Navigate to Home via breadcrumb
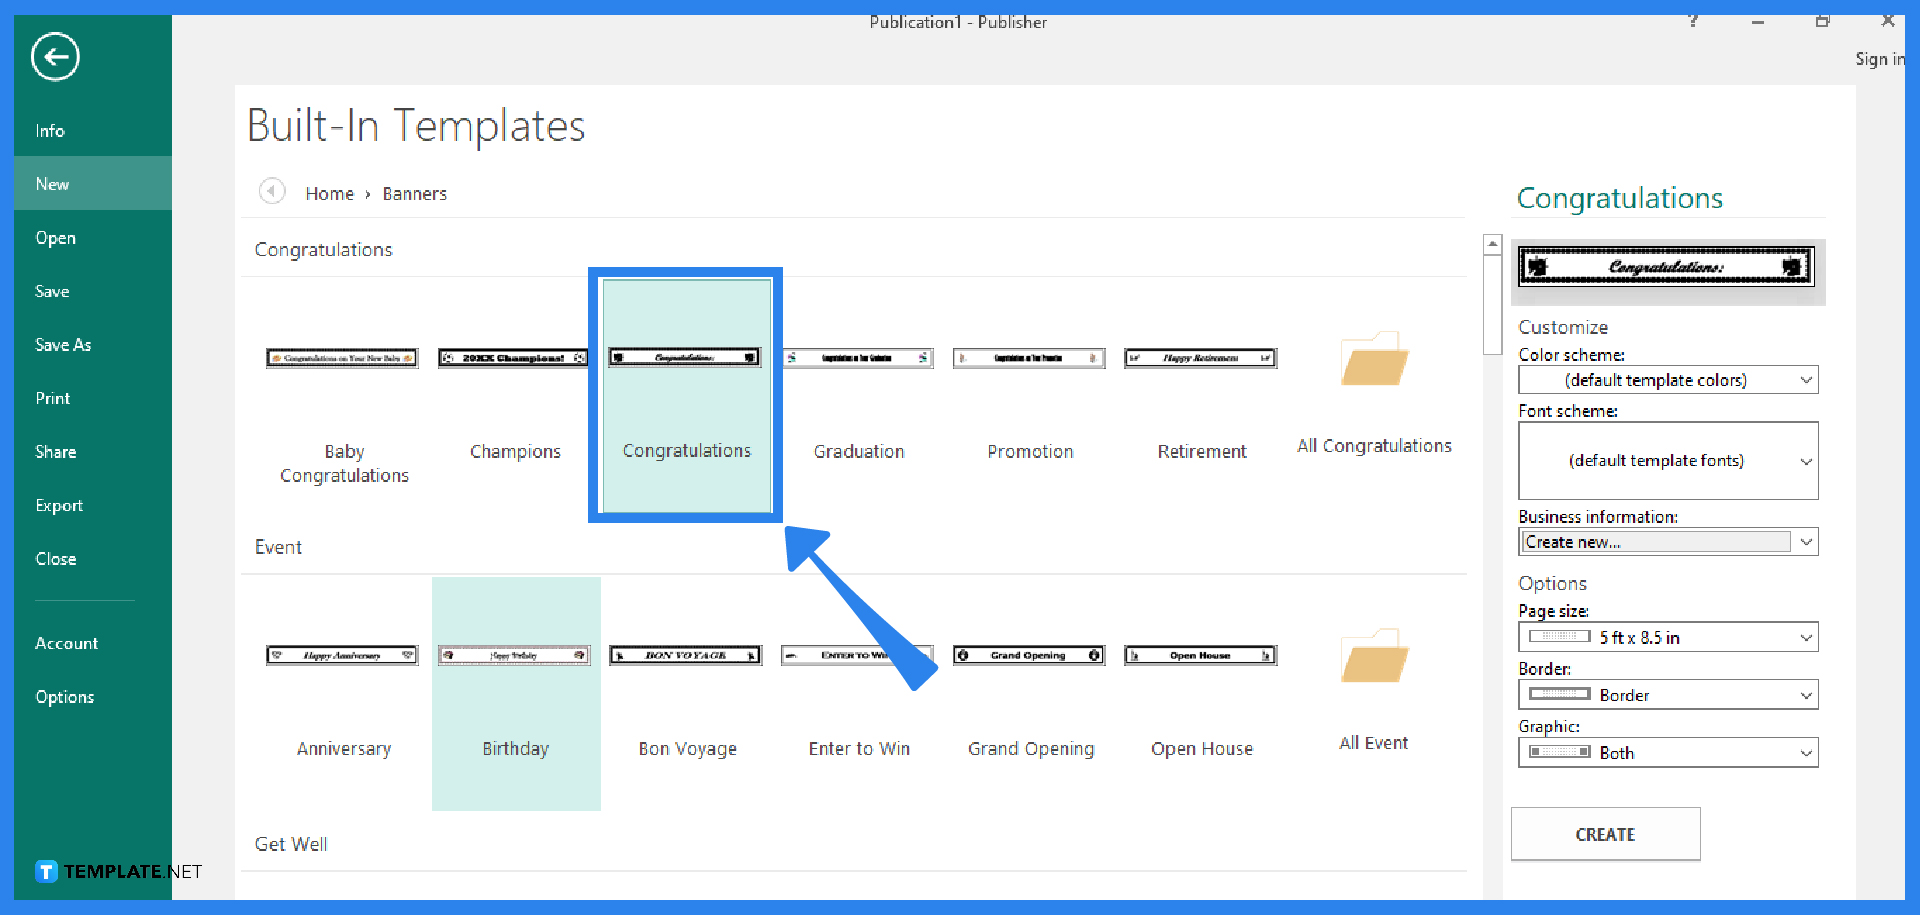Image resolution: width=1920 pixels, height=915 pixels. point(330,193)
